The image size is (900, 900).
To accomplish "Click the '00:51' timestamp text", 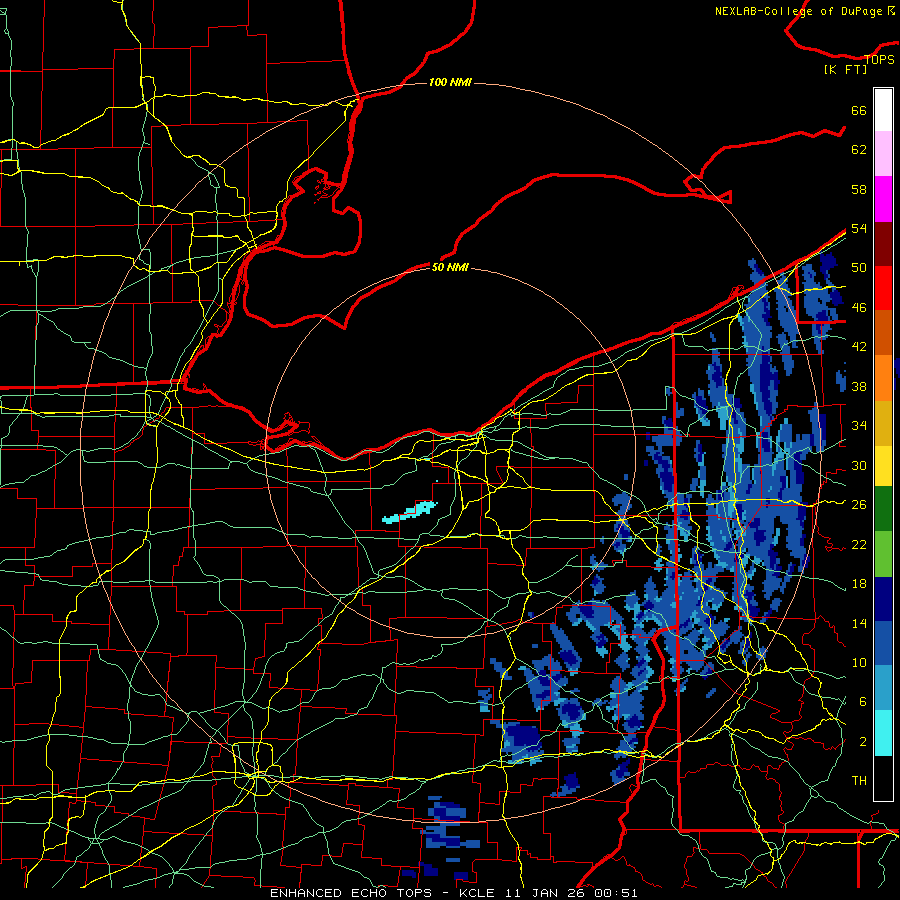I will (617, 893).
